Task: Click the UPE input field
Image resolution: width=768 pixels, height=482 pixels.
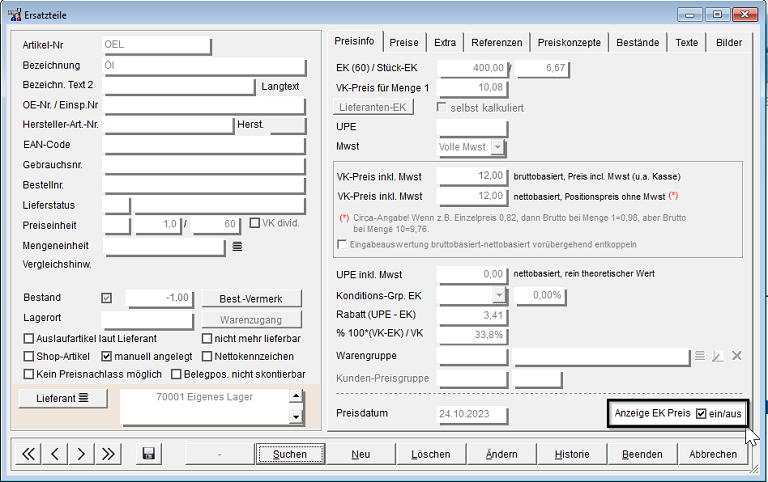Action: pyautogui.click(x=473, y=128)
